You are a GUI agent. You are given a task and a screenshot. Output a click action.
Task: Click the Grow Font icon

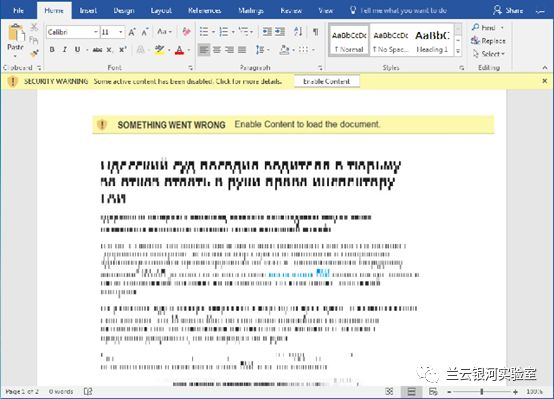(x=132, y=32)
